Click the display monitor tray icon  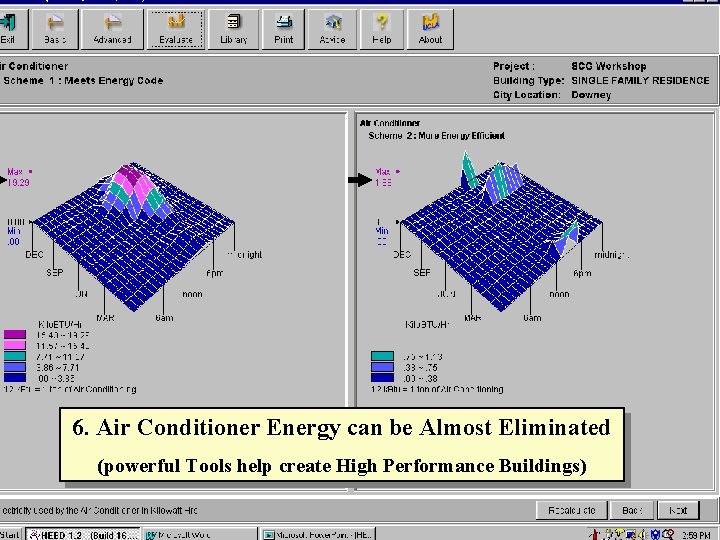(x=631, y=534)
